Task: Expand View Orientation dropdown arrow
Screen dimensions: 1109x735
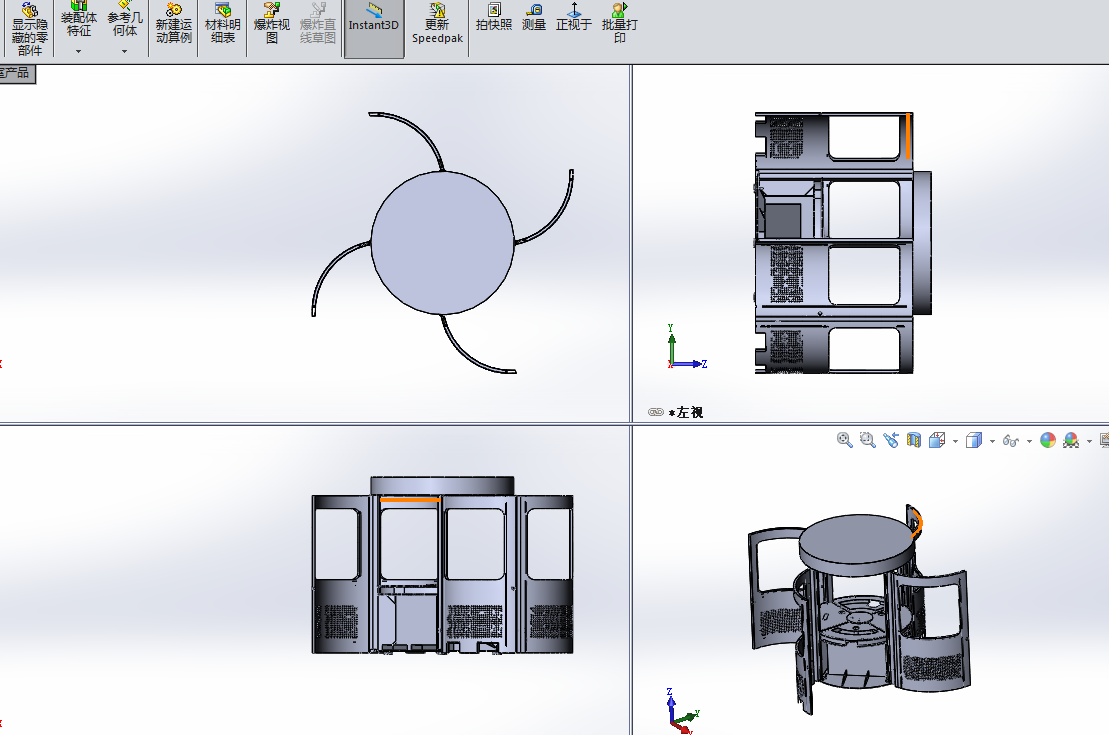Action: [x=956, y=441]
